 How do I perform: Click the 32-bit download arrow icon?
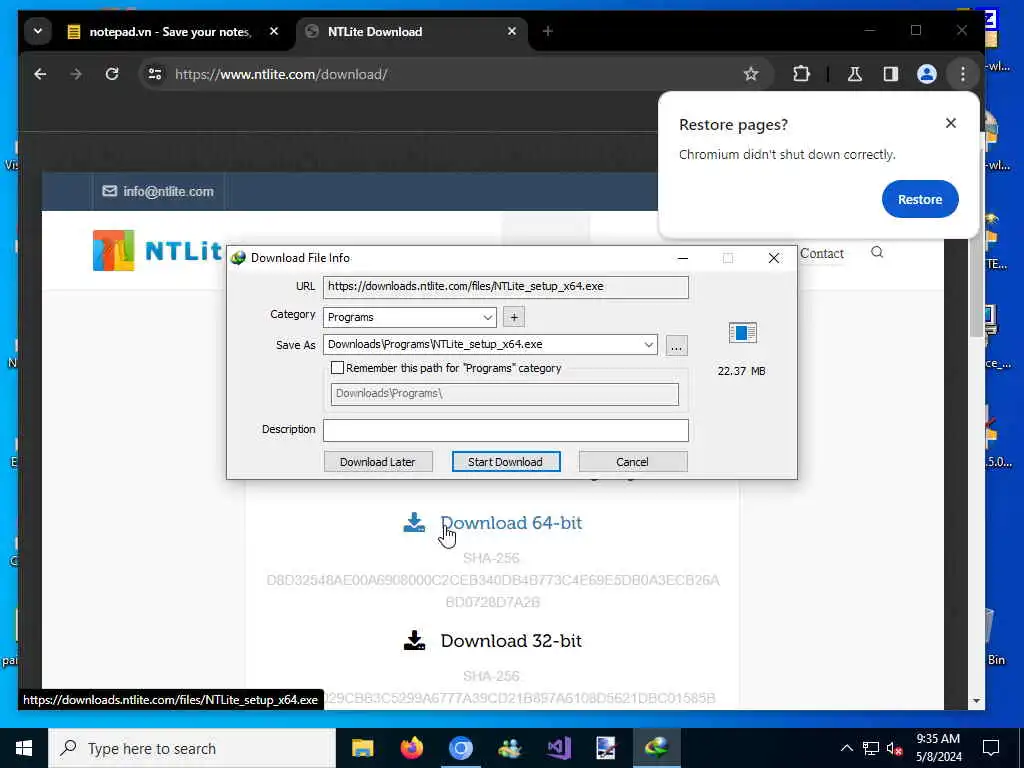[414, 640]
